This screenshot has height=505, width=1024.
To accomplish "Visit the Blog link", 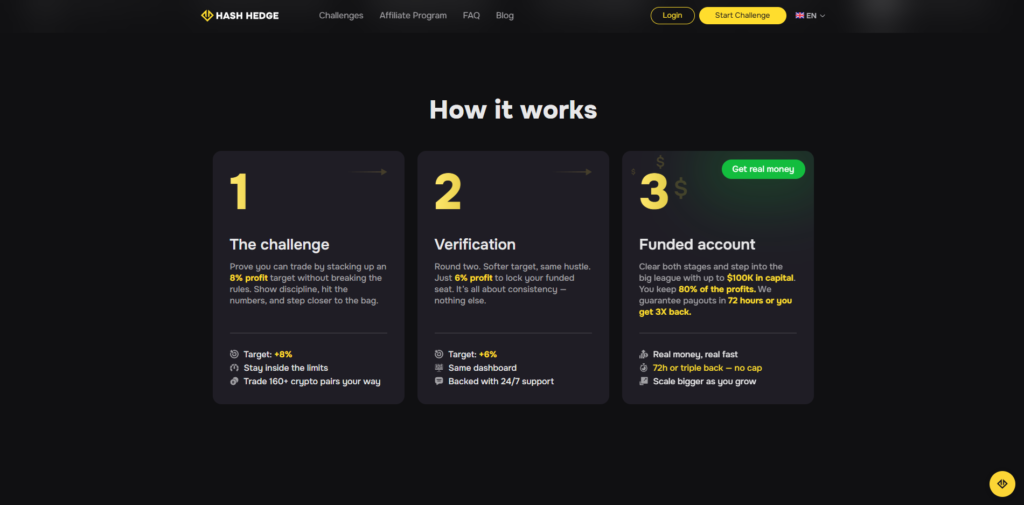I will [504, 16].
